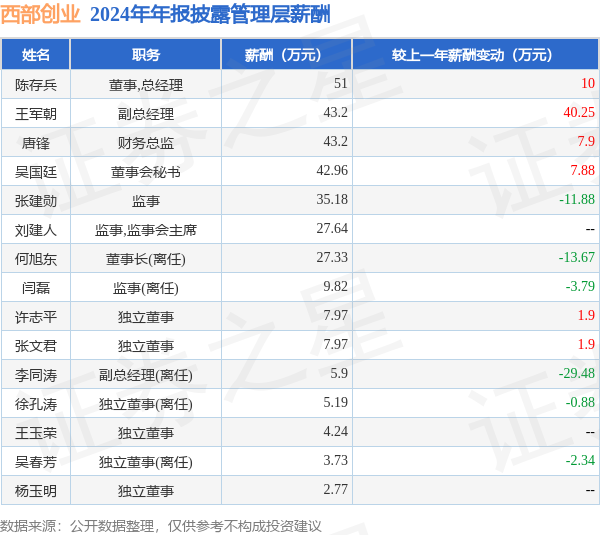
Task: Select the name 闫磊
Action: [x=36, y=288]
